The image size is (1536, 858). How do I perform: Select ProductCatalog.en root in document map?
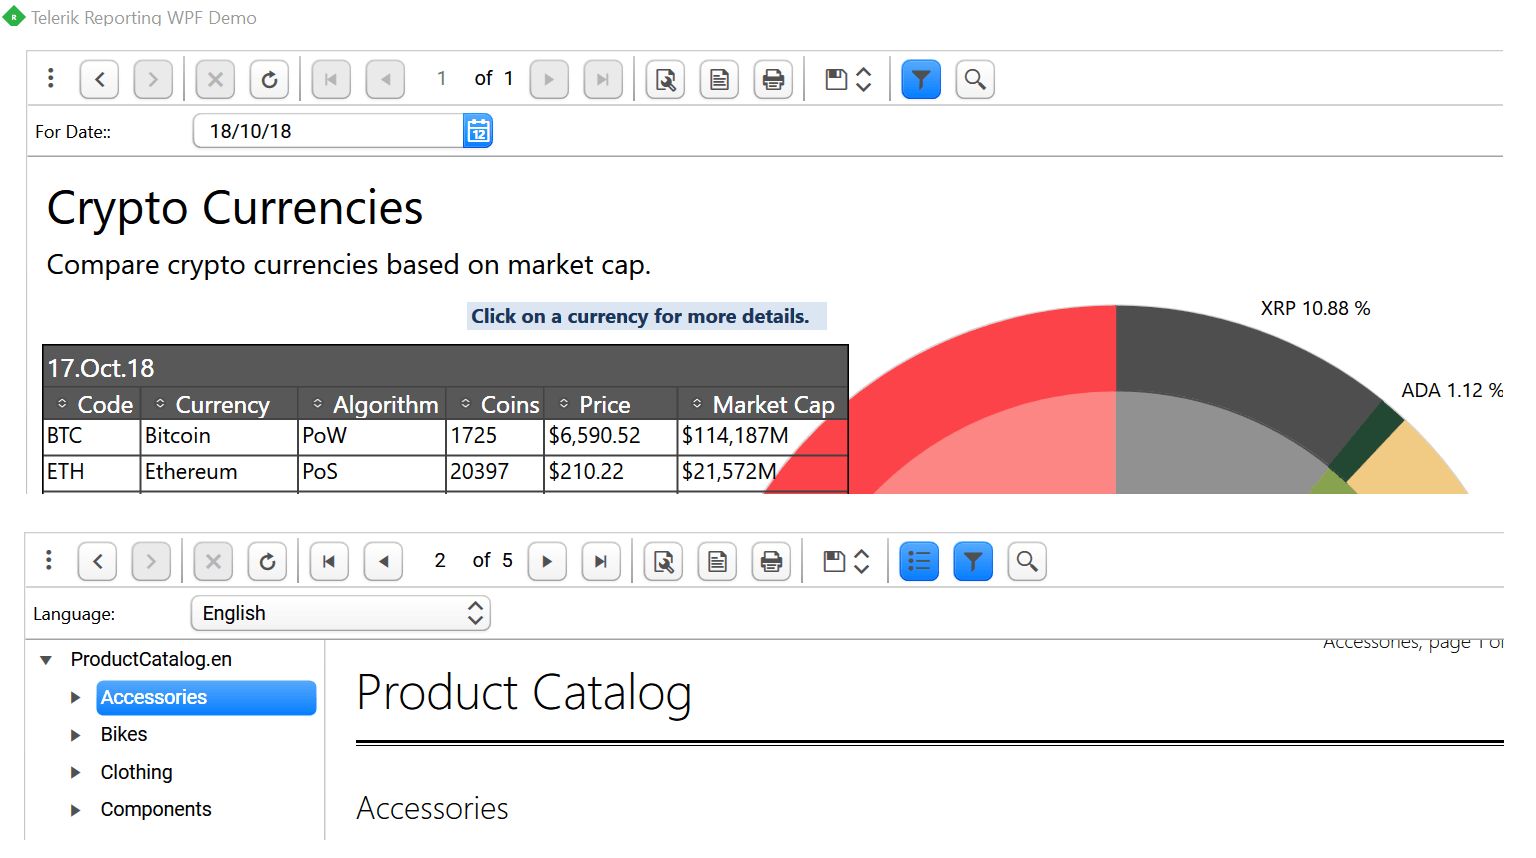coord(151,659)
